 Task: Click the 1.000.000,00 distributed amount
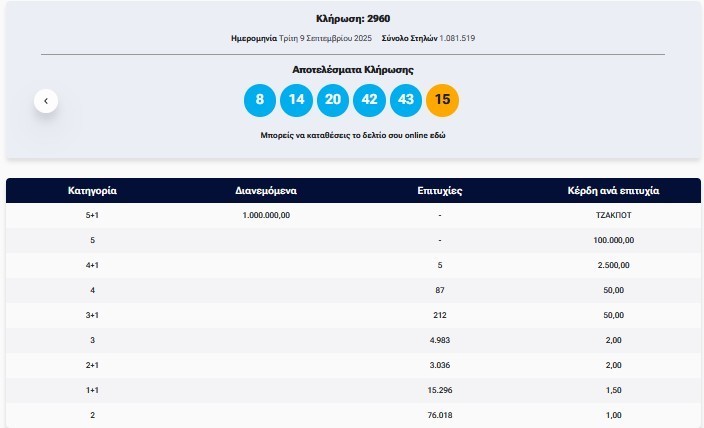(266, 215)
